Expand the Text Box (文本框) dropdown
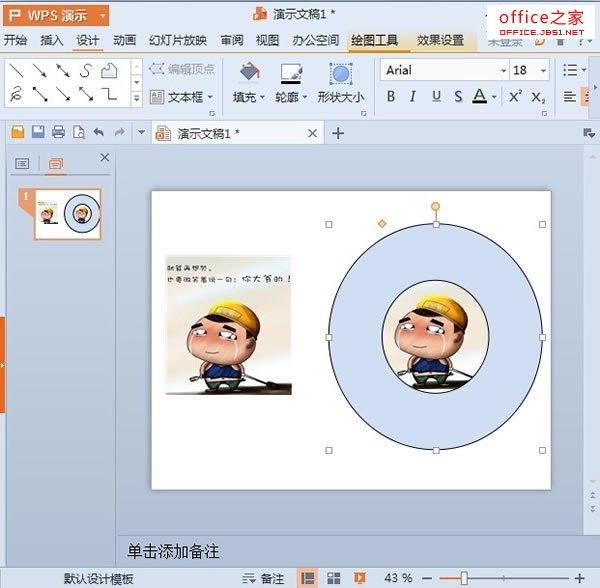Image resolution: width=600 pixels, height=588 pixels. [x=209, y=98]
